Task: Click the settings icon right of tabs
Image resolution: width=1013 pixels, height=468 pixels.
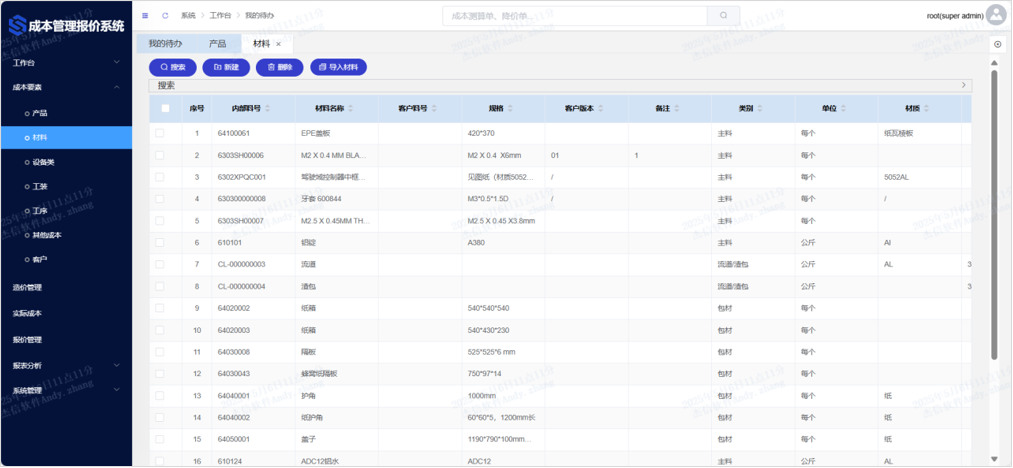Action: coord(998,44)
